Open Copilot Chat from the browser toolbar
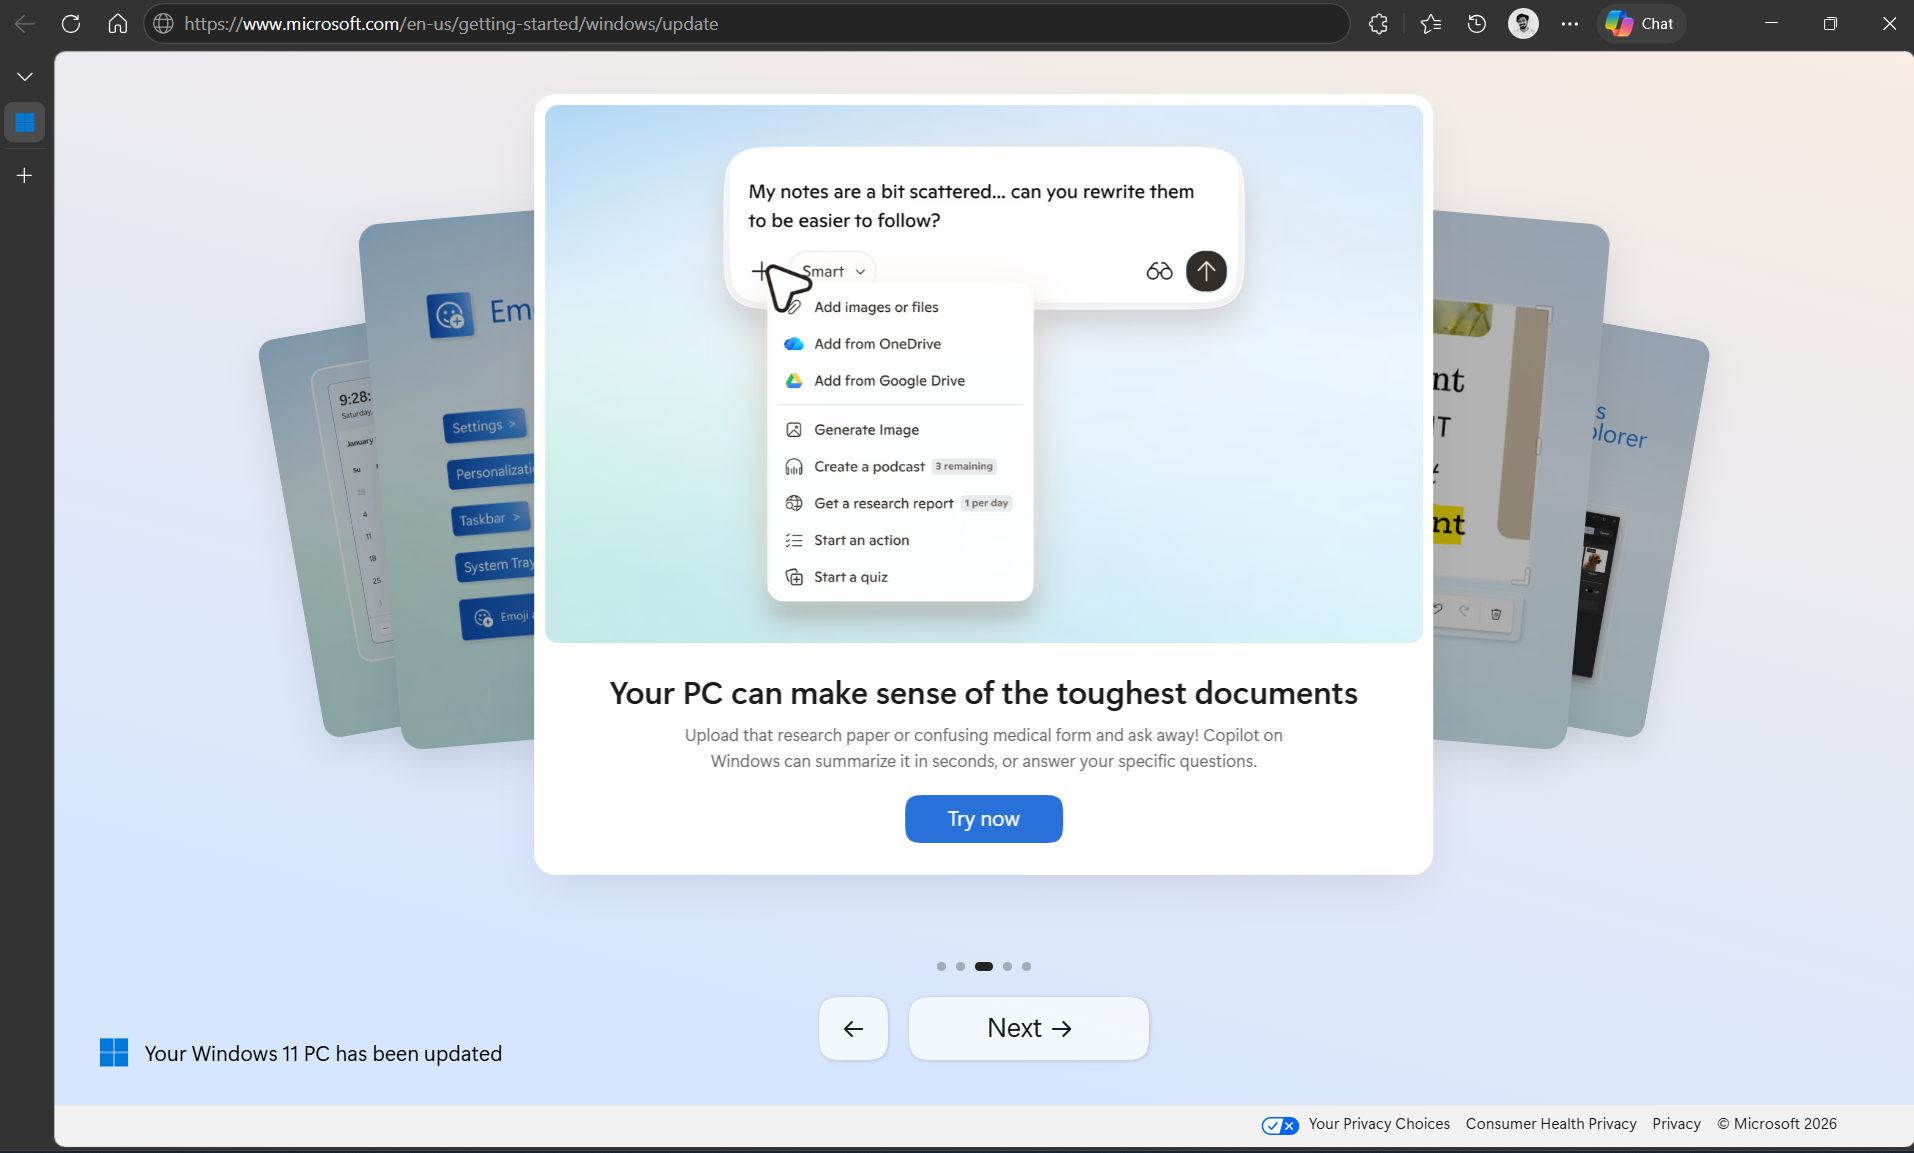The height and width of the screenshot is (1153, 1914). pos(1639,23)
